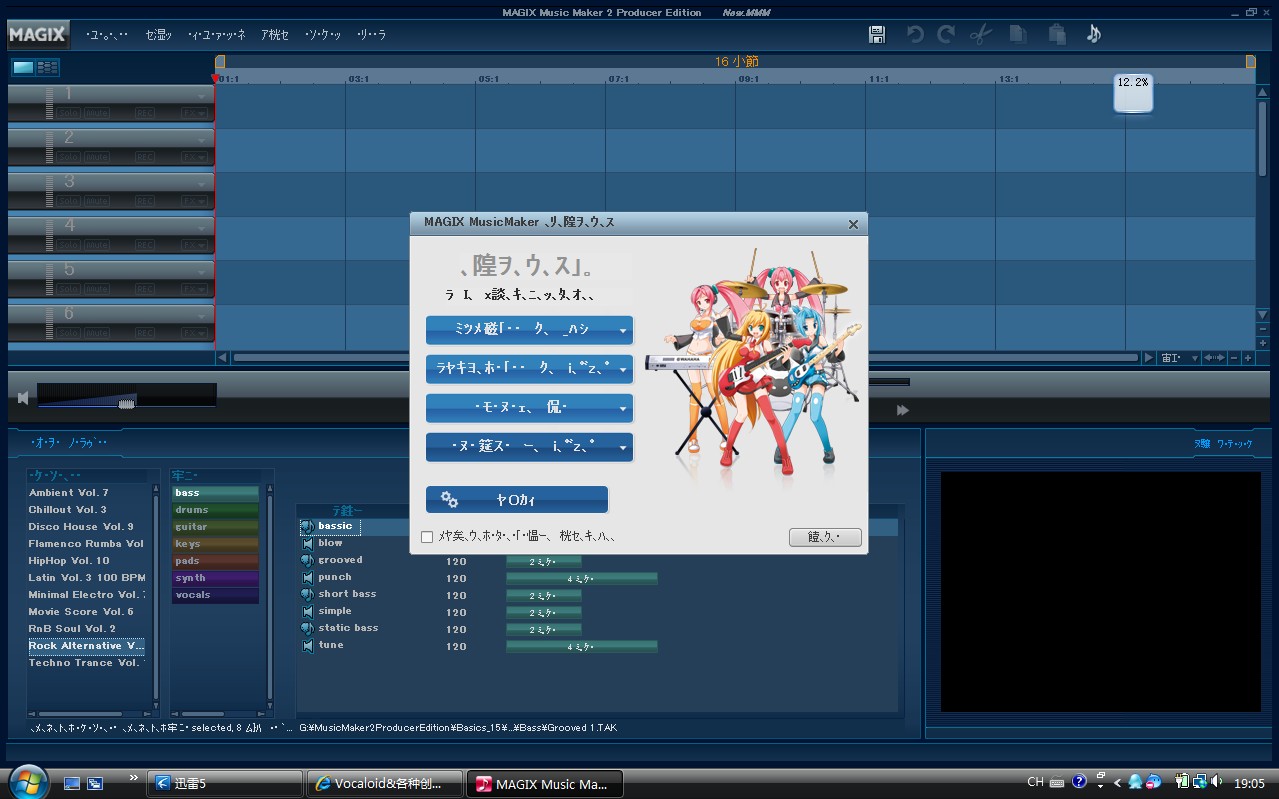Select the drums instrument category
Image resolution: width=1279 pixels, height=799 pixels.
[215, 510]
